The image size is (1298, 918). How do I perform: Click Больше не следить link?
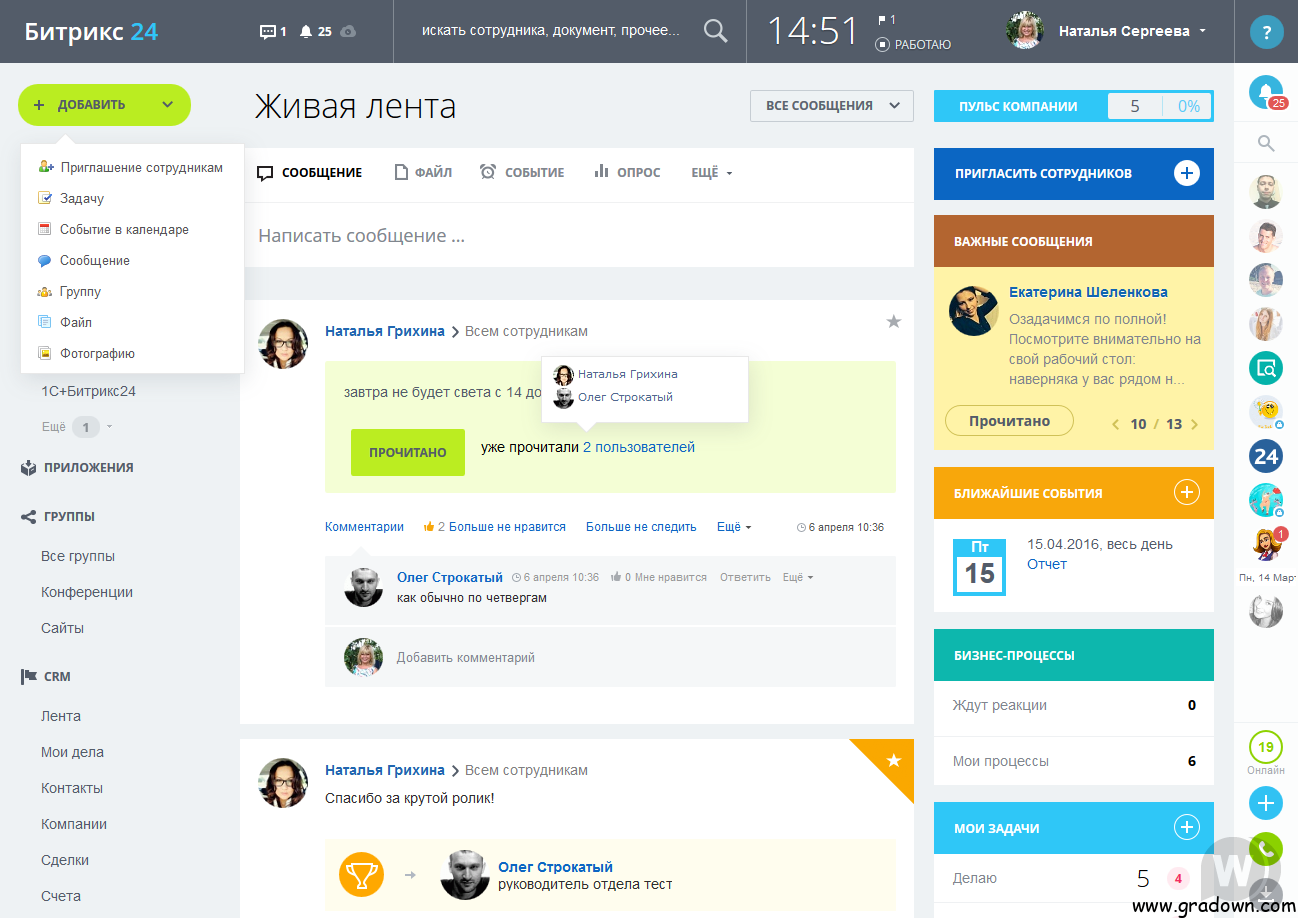(641, 527)
